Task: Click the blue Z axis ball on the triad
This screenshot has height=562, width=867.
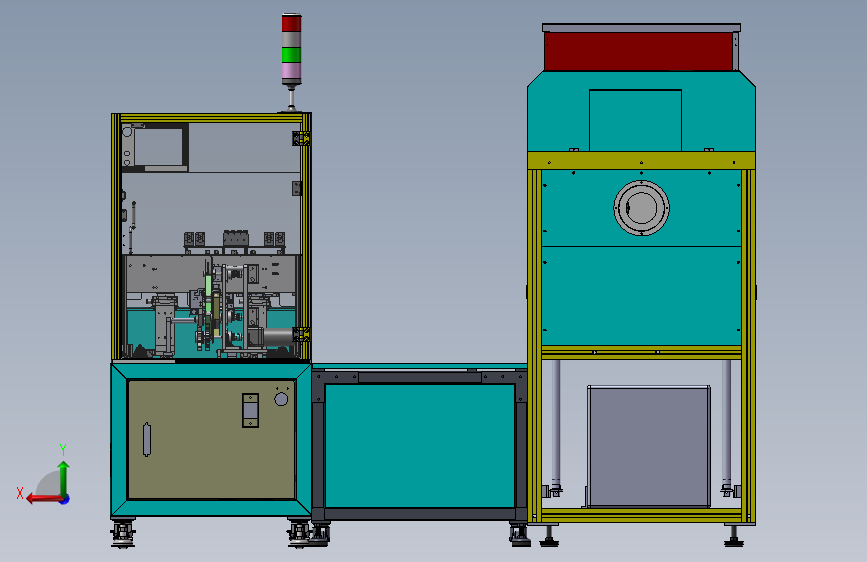Action: pos(65,499)
